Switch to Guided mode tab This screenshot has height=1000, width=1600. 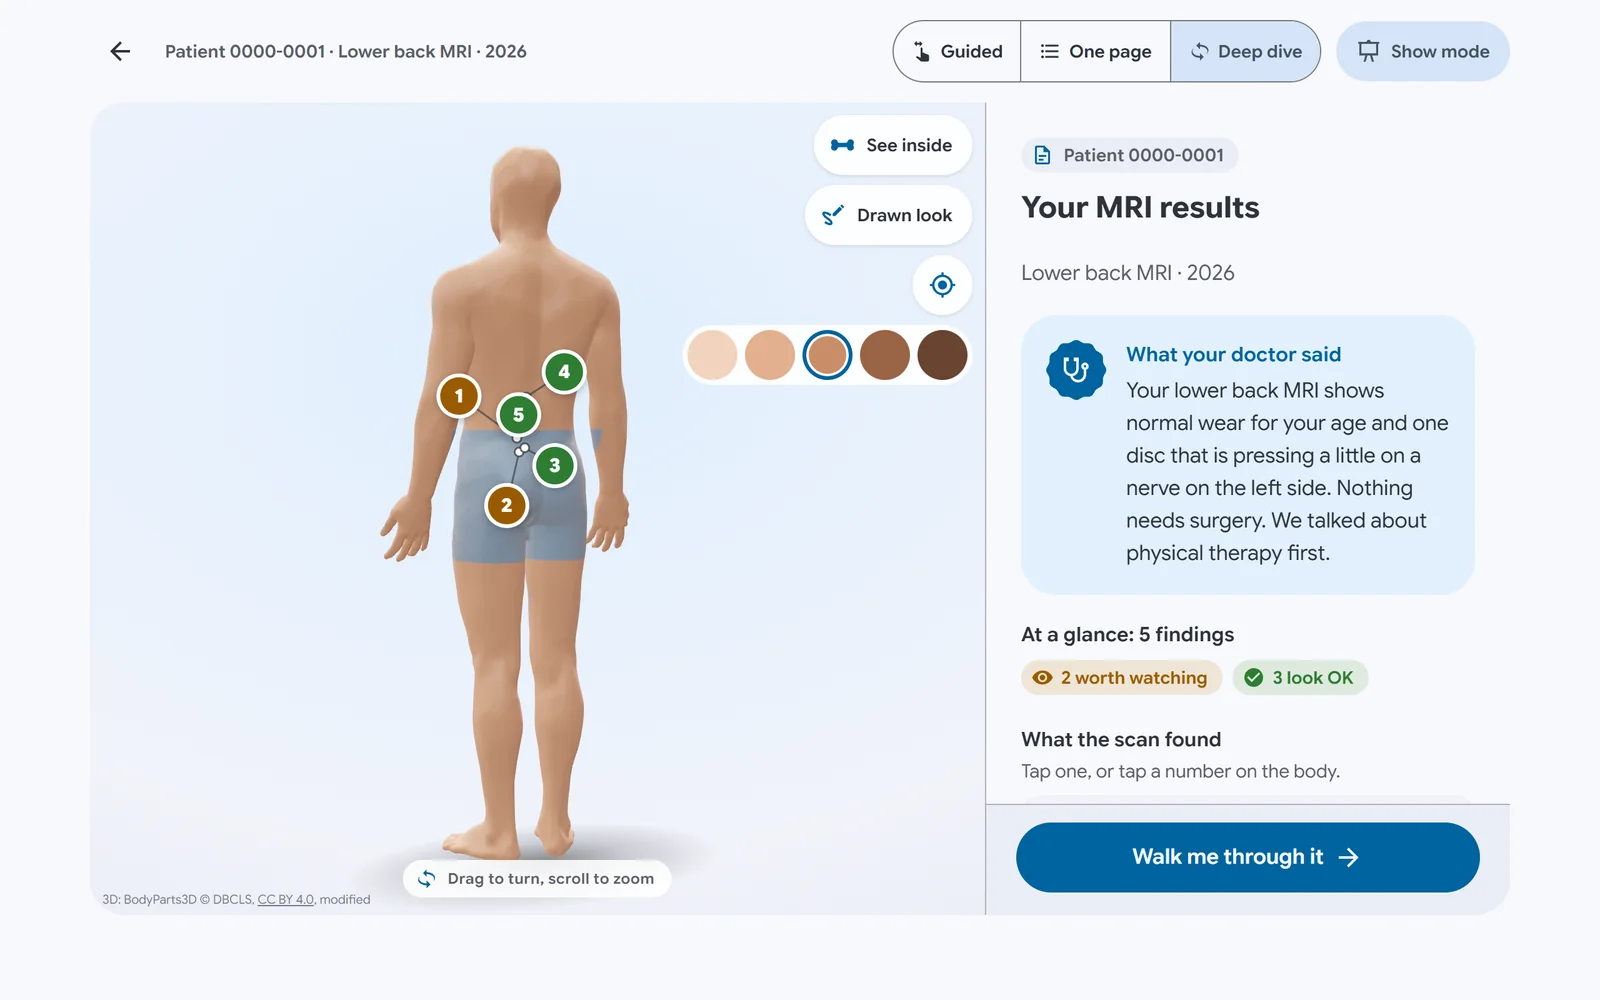(957, 51)
